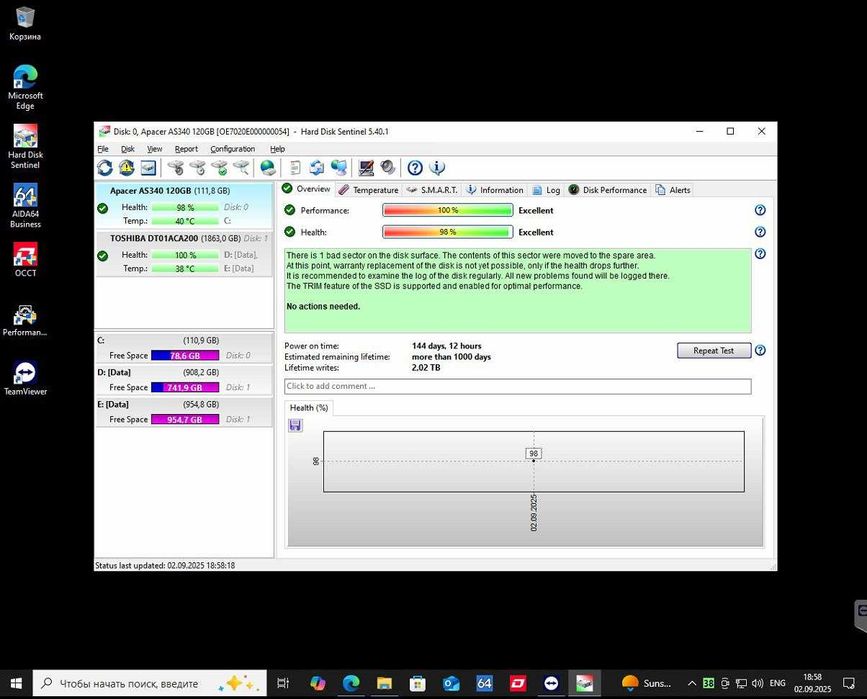Image resolution: width=867 pixels, height=699 pixels.
Task: Click the ENG language indicator
Action: click(777, 684)
